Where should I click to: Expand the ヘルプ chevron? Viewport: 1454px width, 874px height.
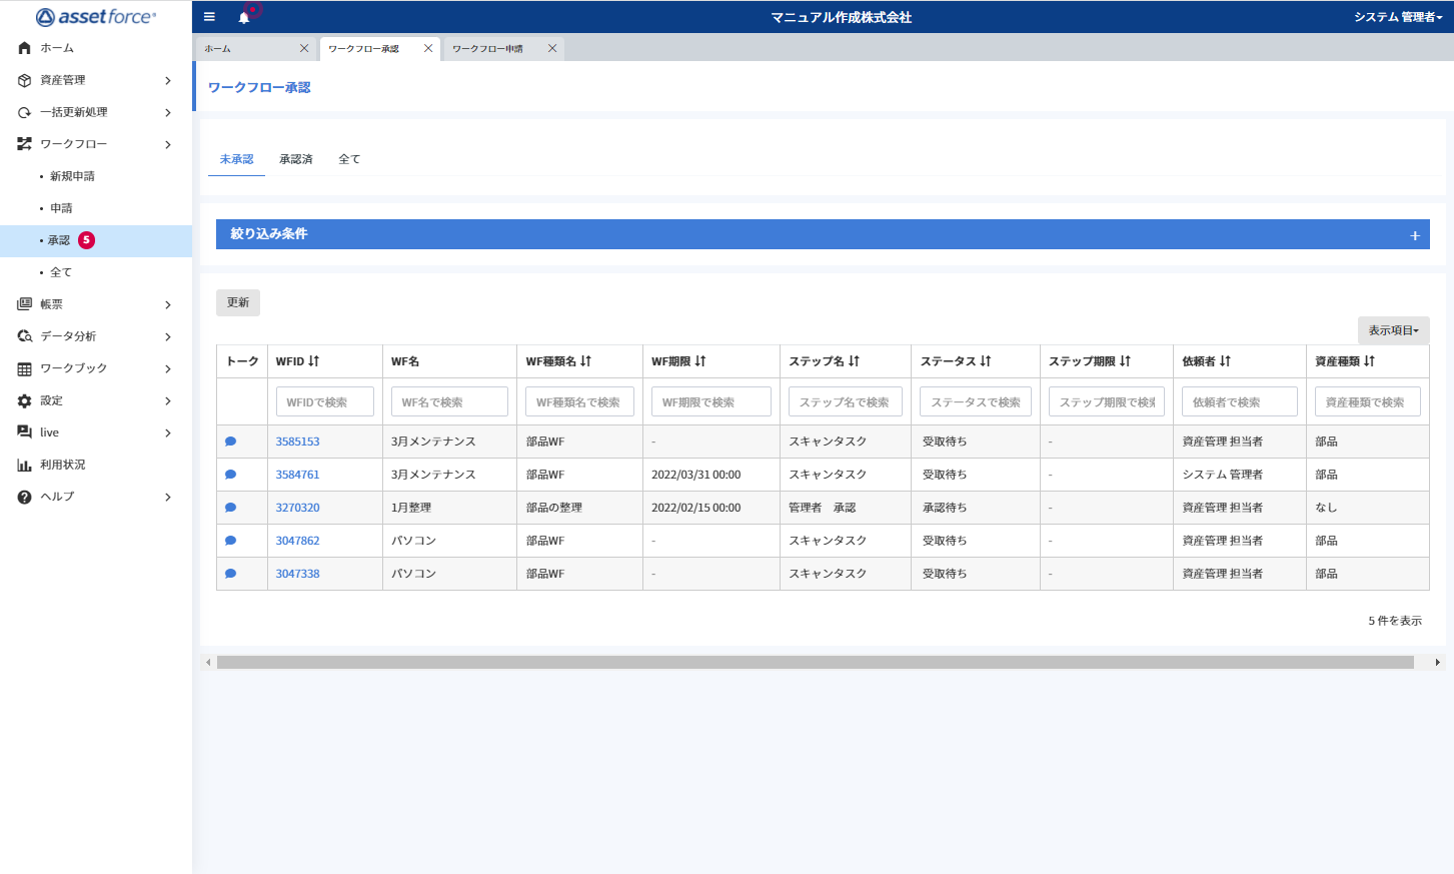tap(168, 497)
